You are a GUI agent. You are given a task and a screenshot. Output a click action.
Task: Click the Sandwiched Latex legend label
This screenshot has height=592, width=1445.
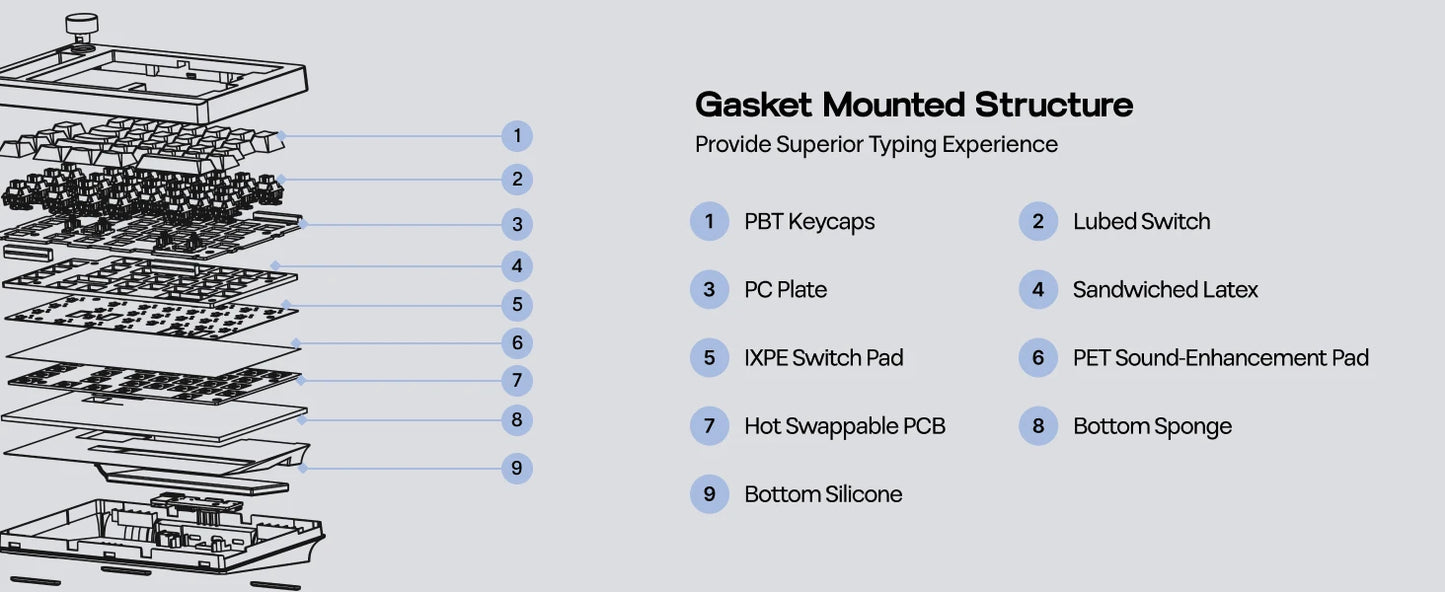pyautogui.click(x=1165, y=290)
